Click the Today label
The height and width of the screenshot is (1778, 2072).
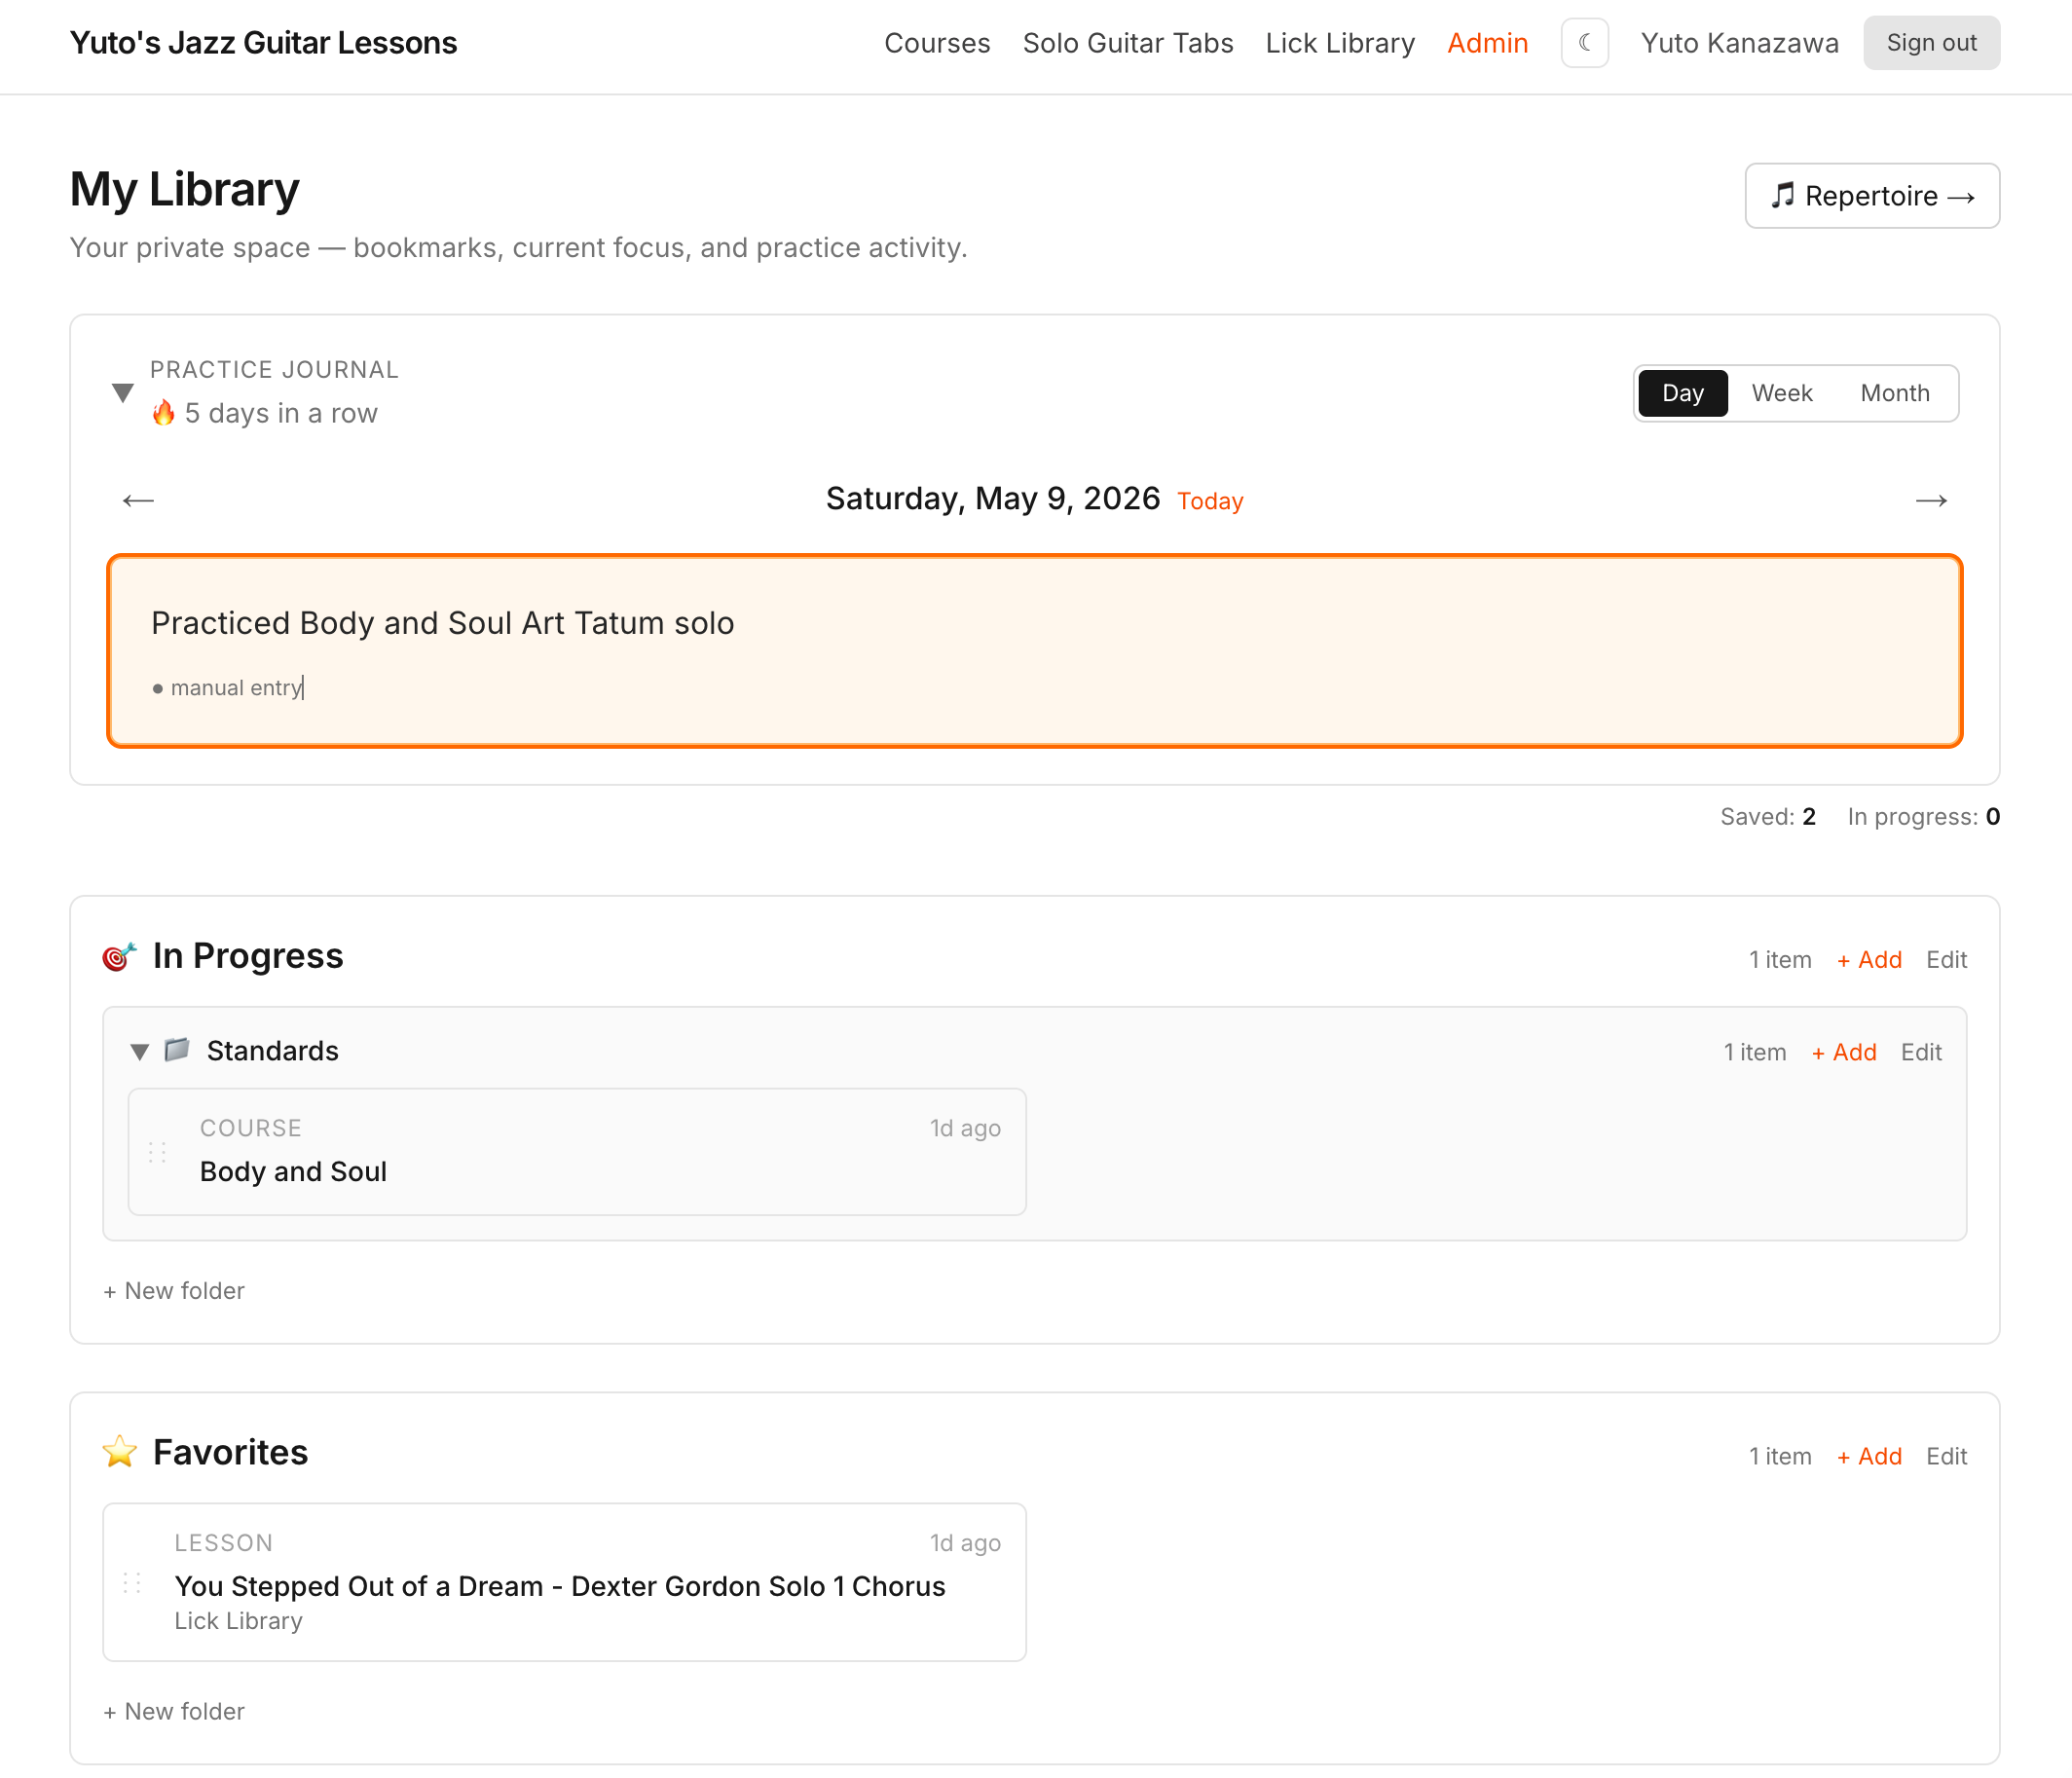pyautogui.click(x=1210, y=501)
